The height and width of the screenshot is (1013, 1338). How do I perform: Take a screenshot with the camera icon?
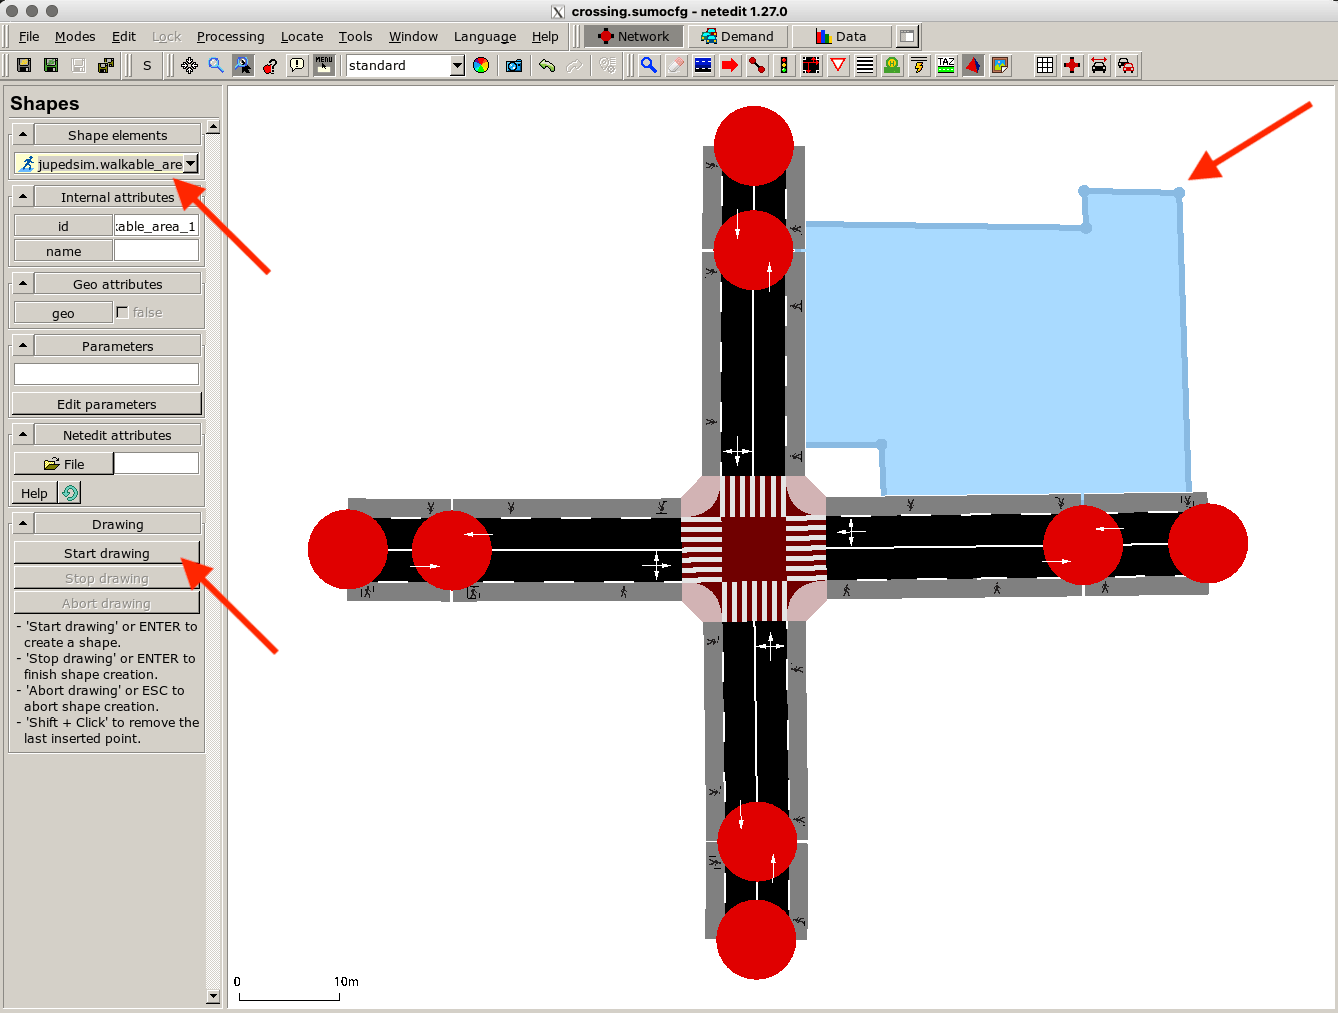pos(514,66)
